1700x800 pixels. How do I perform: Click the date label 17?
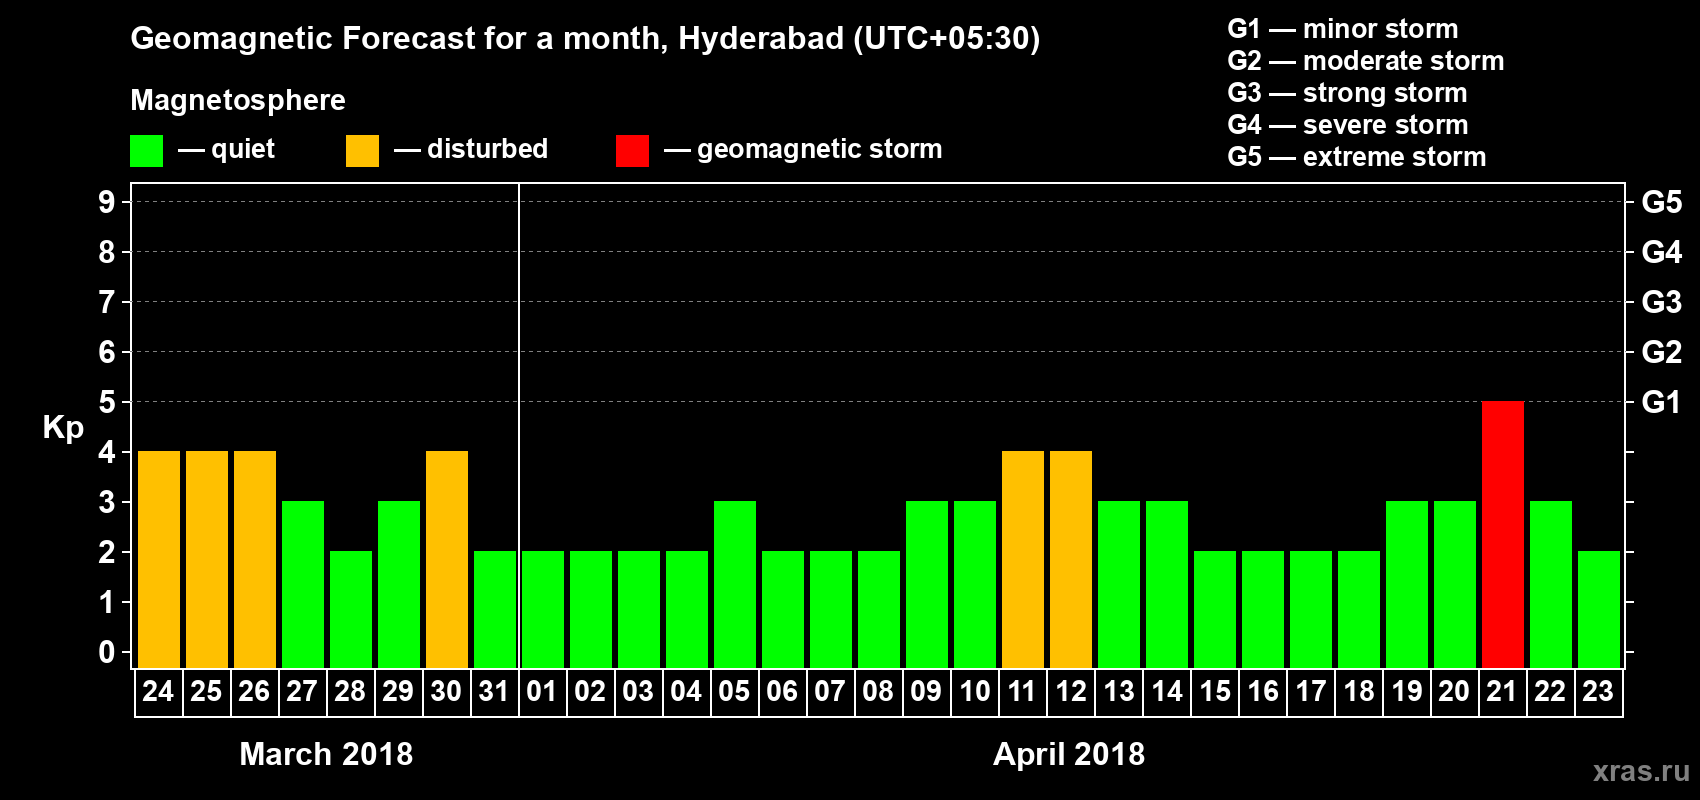[1310, 691]
